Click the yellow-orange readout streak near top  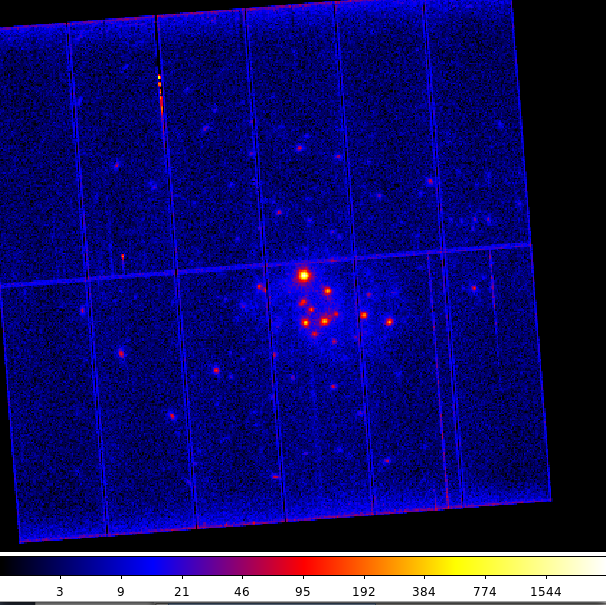160,94
